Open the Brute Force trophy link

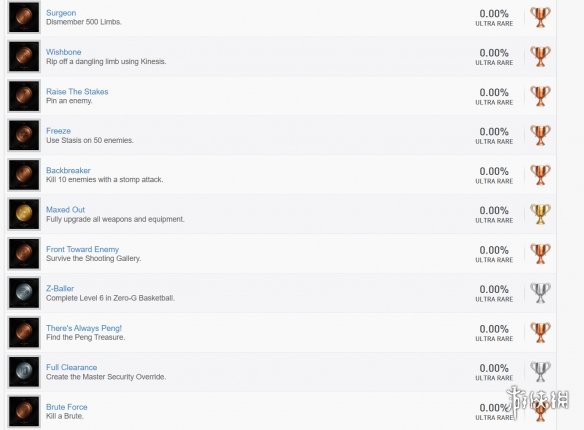[x=67, y=407]
